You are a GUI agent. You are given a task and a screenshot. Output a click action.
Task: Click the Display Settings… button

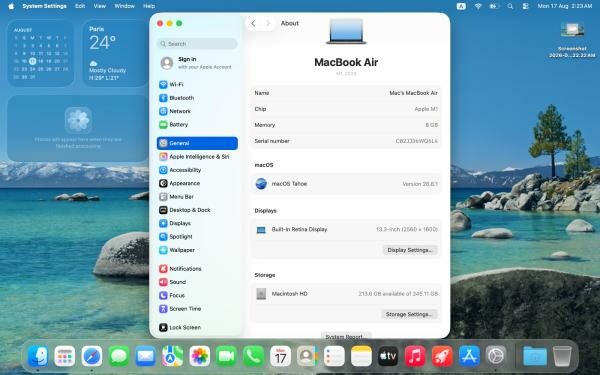click(x=410, y=250)
